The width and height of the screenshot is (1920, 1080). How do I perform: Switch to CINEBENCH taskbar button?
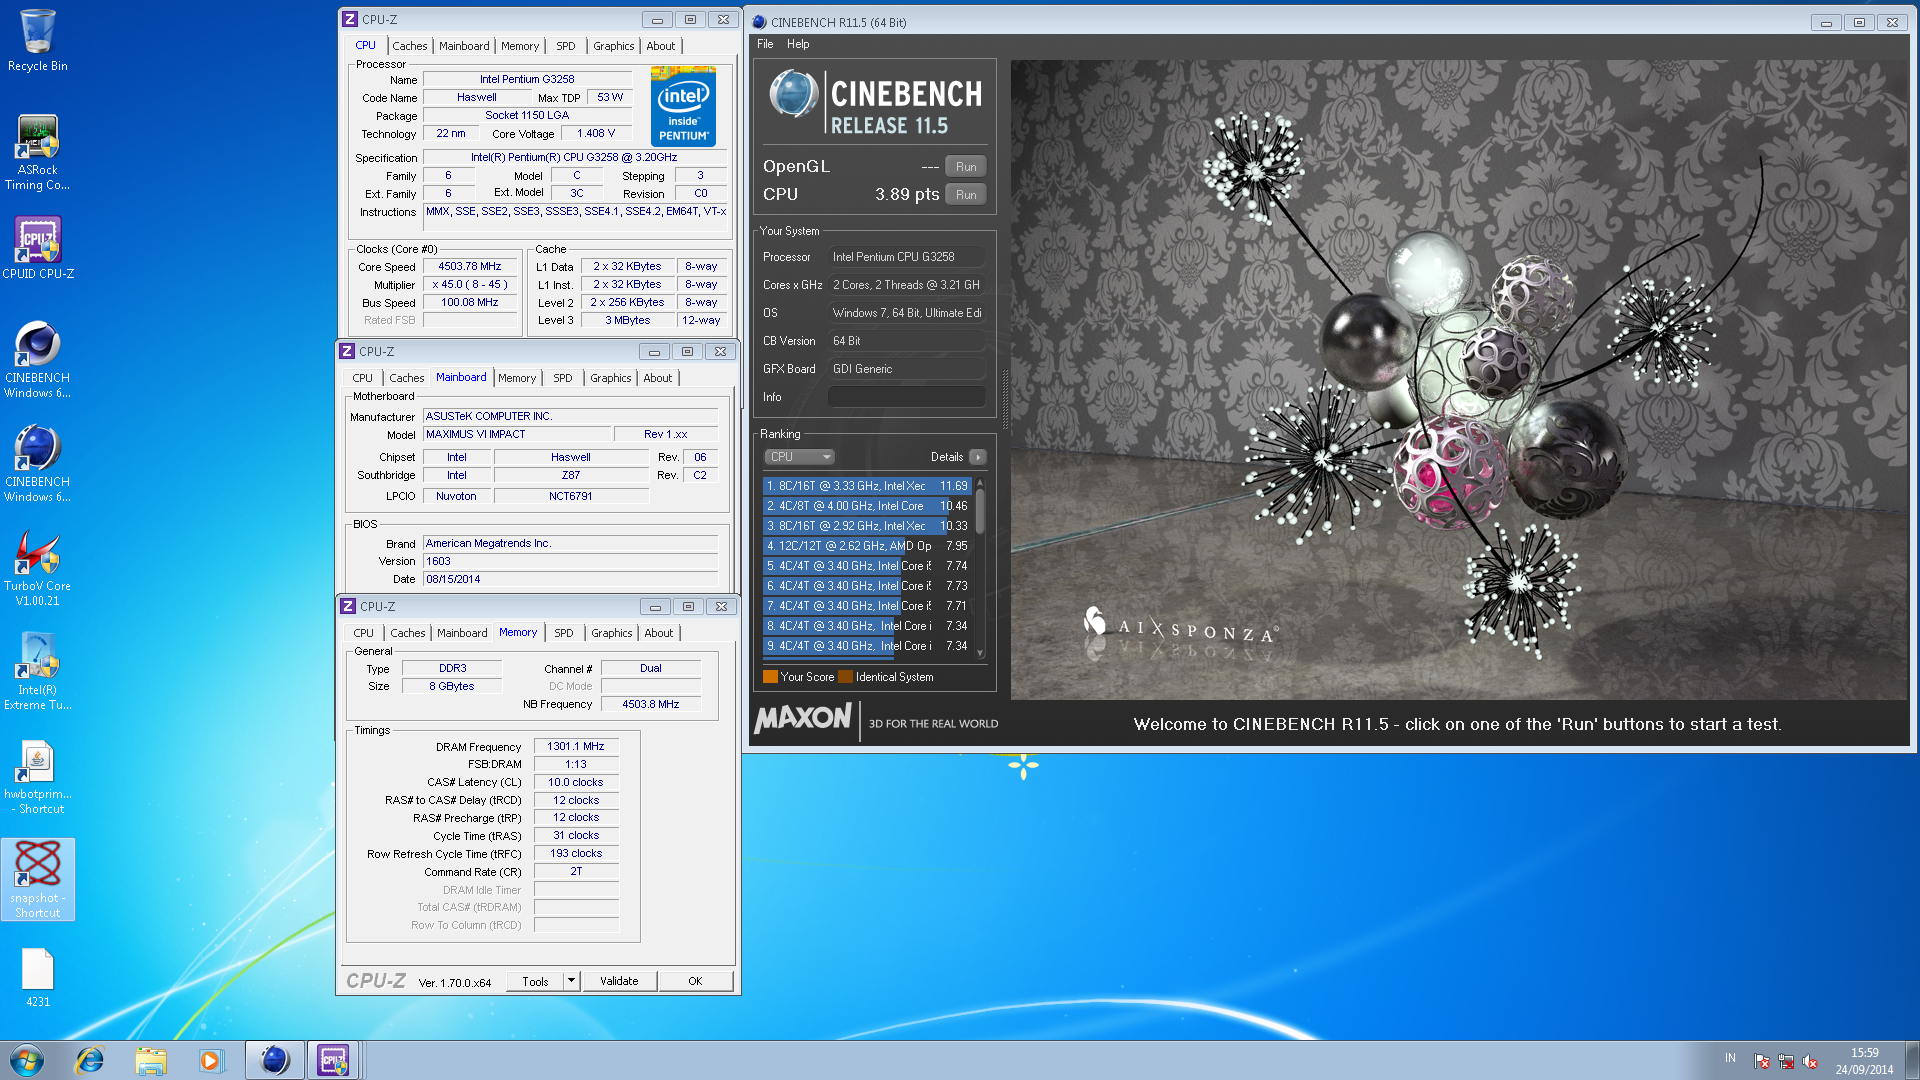[274, 1060]
